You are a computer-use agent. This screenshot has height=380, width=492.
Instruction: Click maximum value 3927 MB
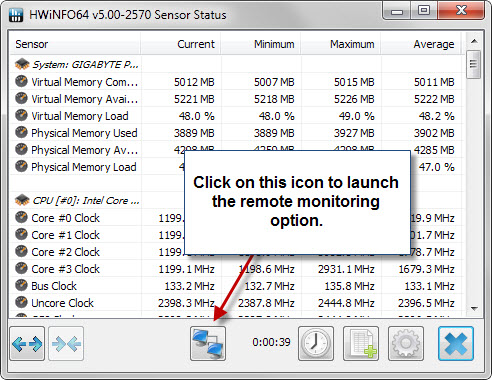[x=354, y=133]
